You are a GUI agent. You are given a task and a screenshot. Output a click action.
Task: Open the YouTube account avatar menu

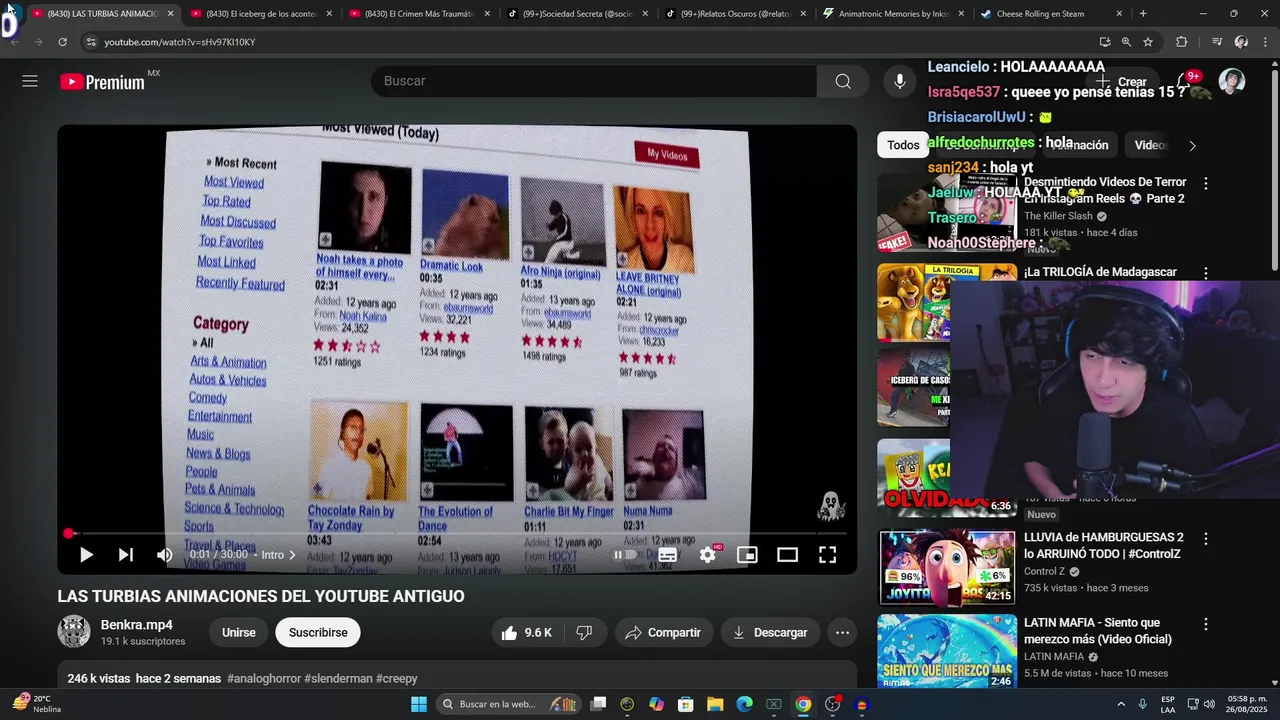coord(1232,82)
